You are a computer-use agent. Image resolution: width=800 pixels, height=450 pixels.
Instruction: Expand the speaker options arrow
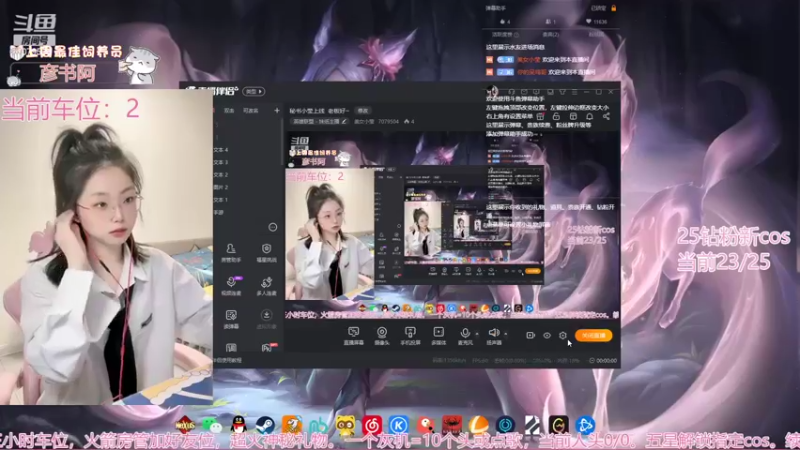pos(506,334)
